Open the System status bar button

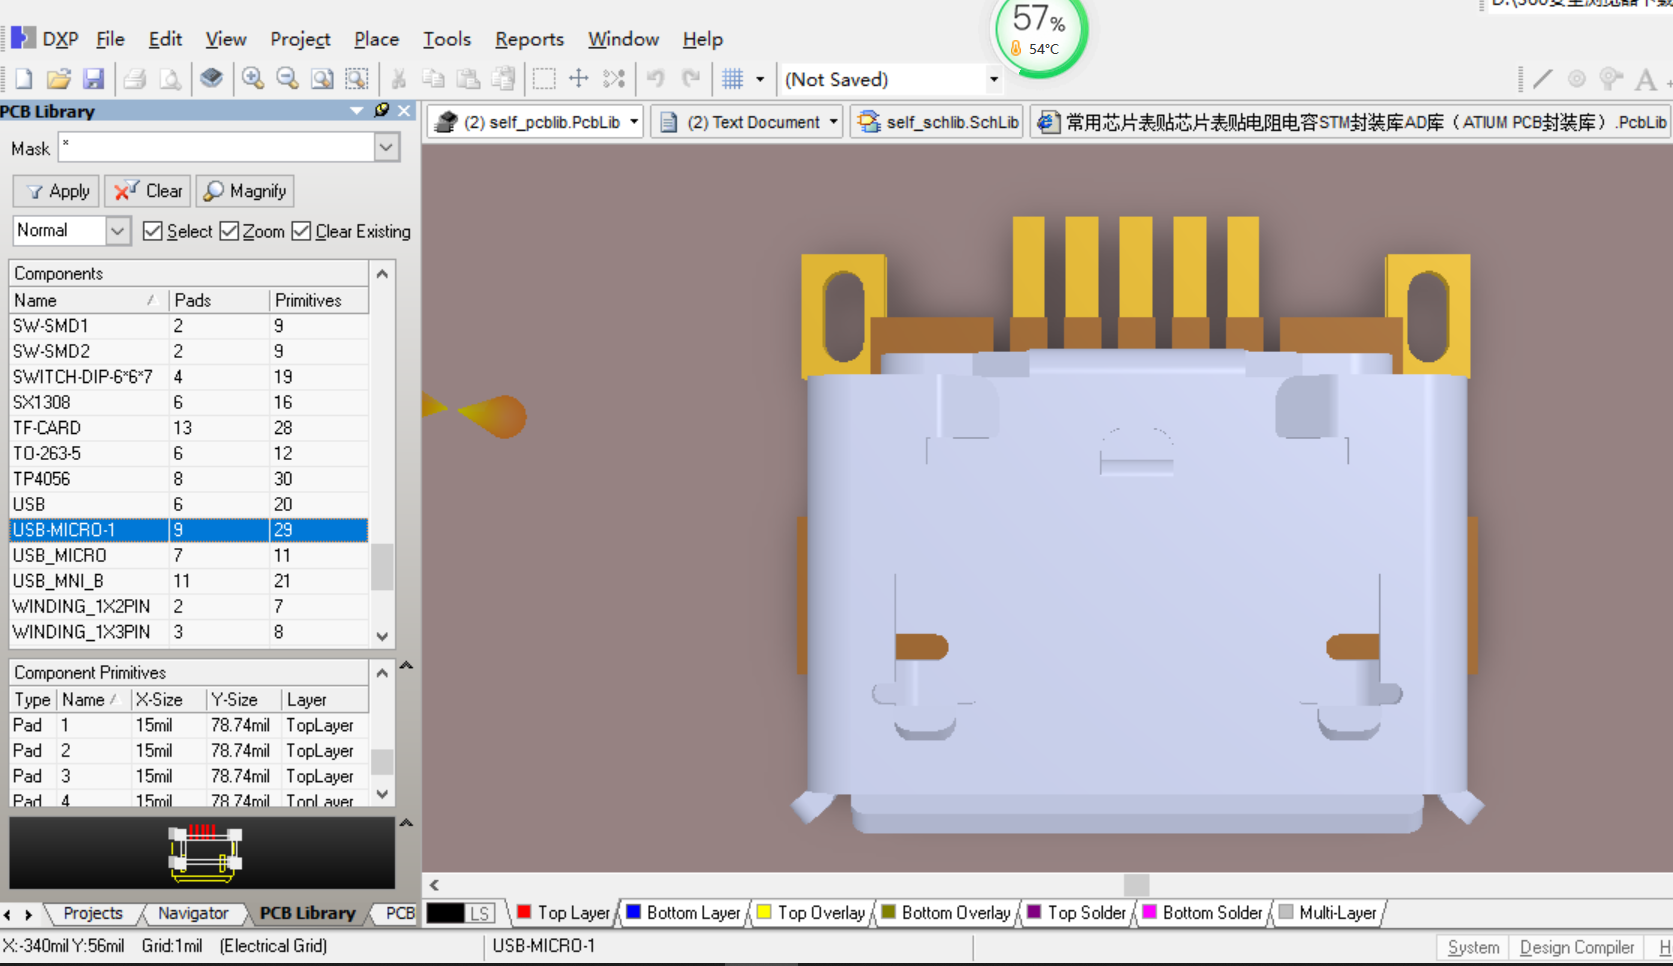(1473, 947)
